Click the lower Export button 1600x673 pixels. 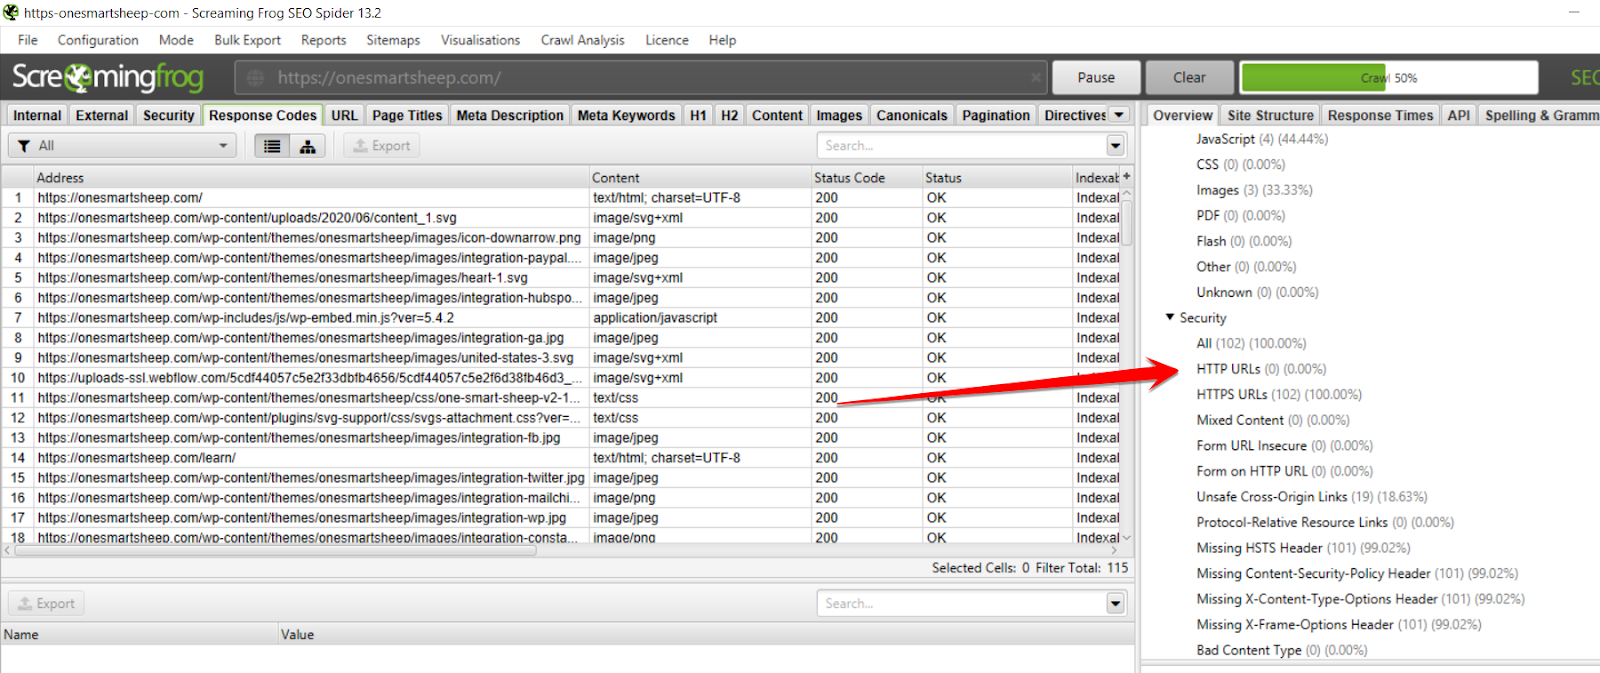point(46,604)
